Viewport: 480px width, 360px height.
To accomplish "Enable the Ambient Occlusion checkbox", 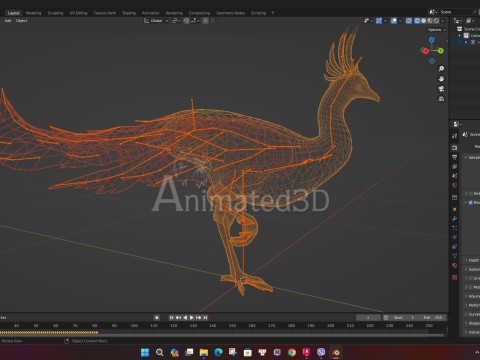I will click(x=470, y=193).
